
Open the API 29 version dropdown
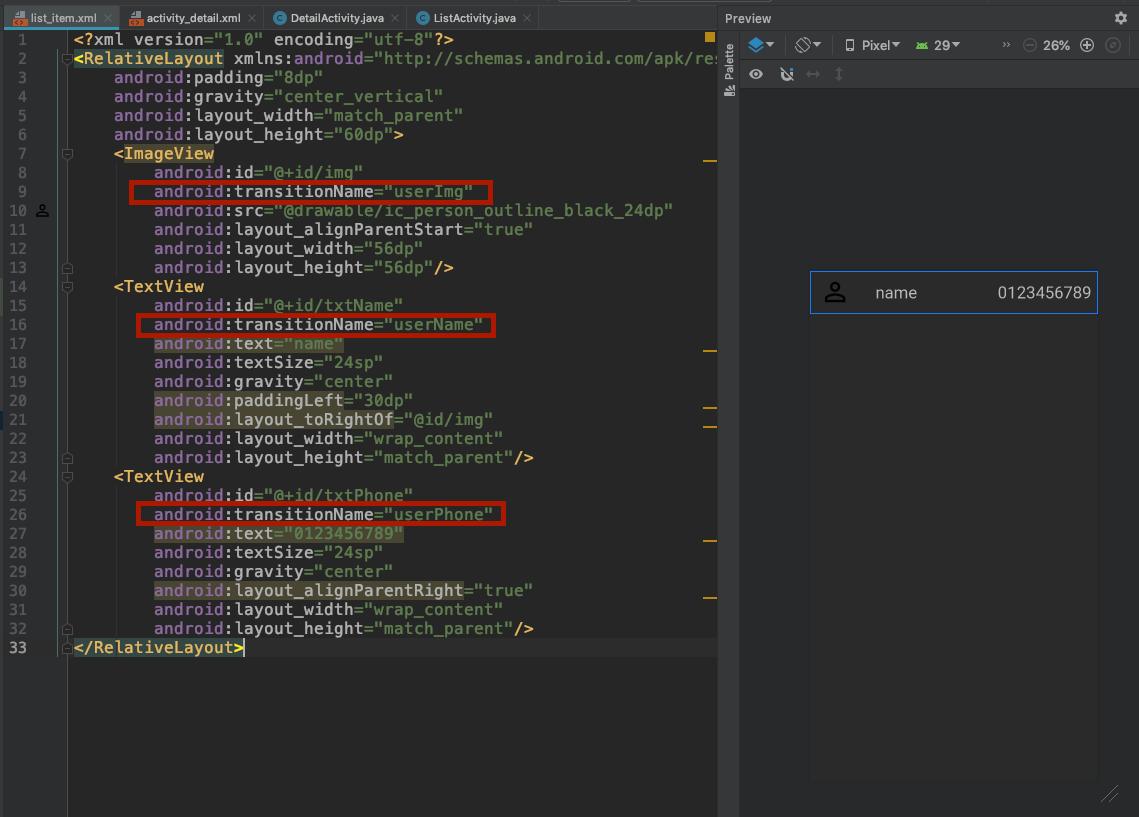[x=937, y=45]
